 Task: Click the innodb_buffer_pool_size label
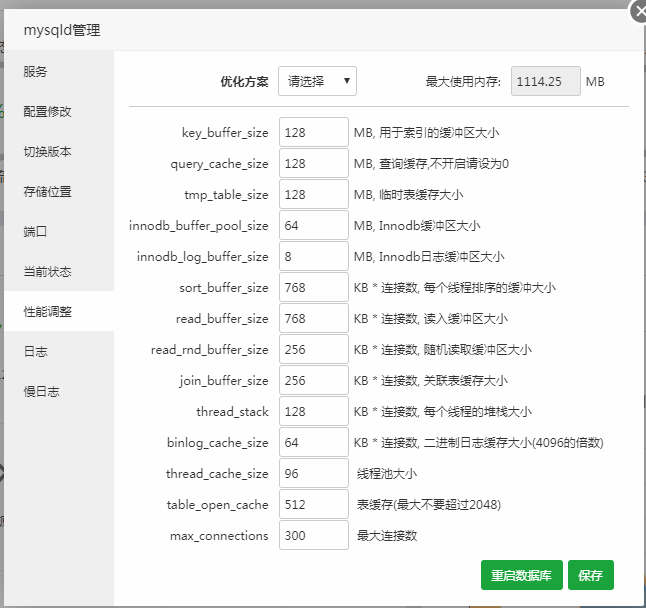[x=199, y=226]
